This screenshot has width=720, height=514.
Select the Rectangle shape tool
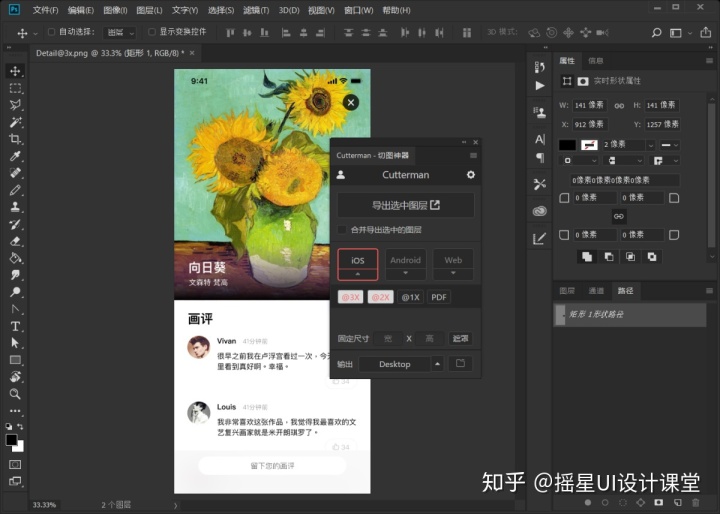[15, 360]
